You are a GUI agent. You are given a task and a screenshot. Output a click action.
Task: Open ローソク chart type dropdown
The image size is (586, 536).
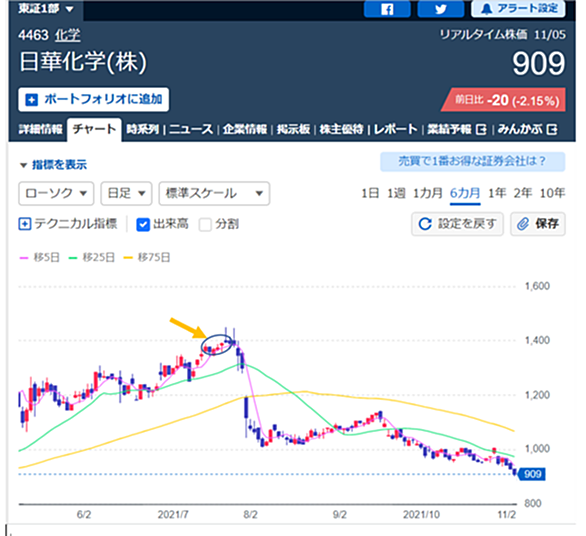click(56, 194)
